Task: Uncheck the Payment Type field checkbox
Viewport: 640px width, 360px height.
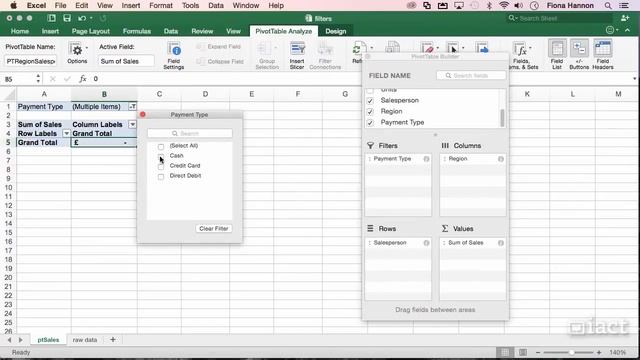Action: coord(370,122)
